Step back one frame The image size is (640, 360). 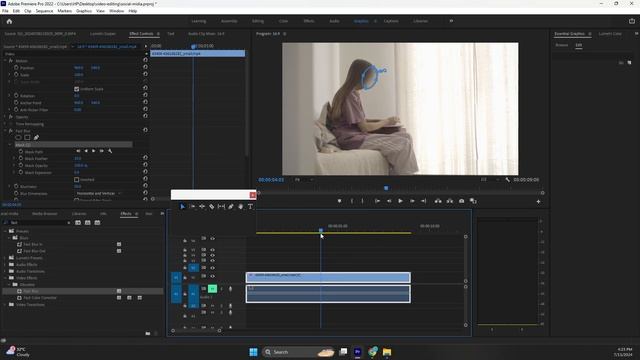point(389,201)
